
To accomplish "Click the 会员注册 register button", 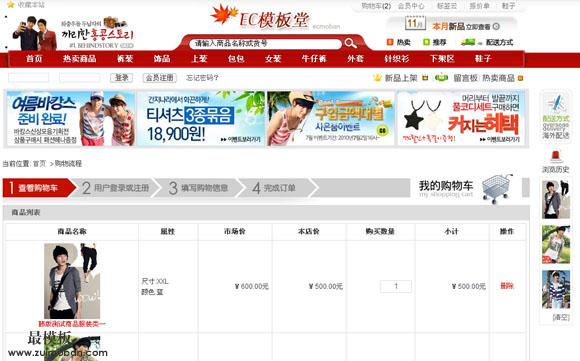I will tap(159, 78).
